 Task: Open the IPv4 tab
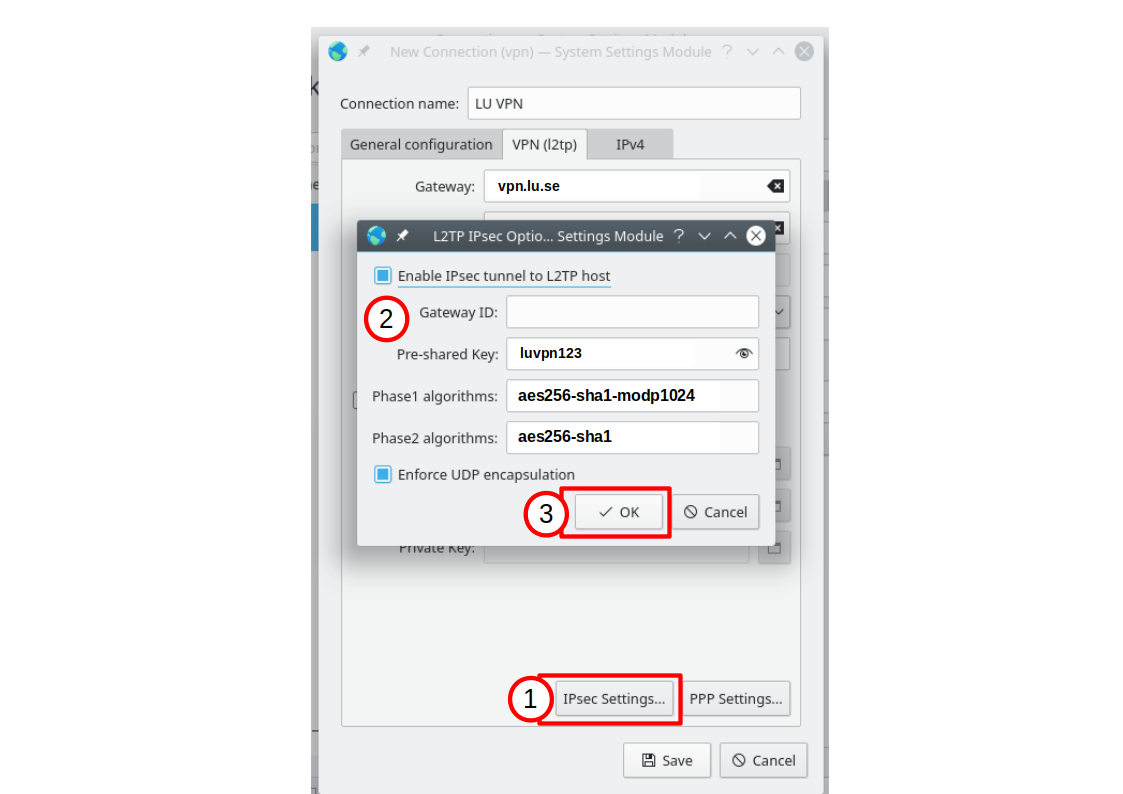630,145
